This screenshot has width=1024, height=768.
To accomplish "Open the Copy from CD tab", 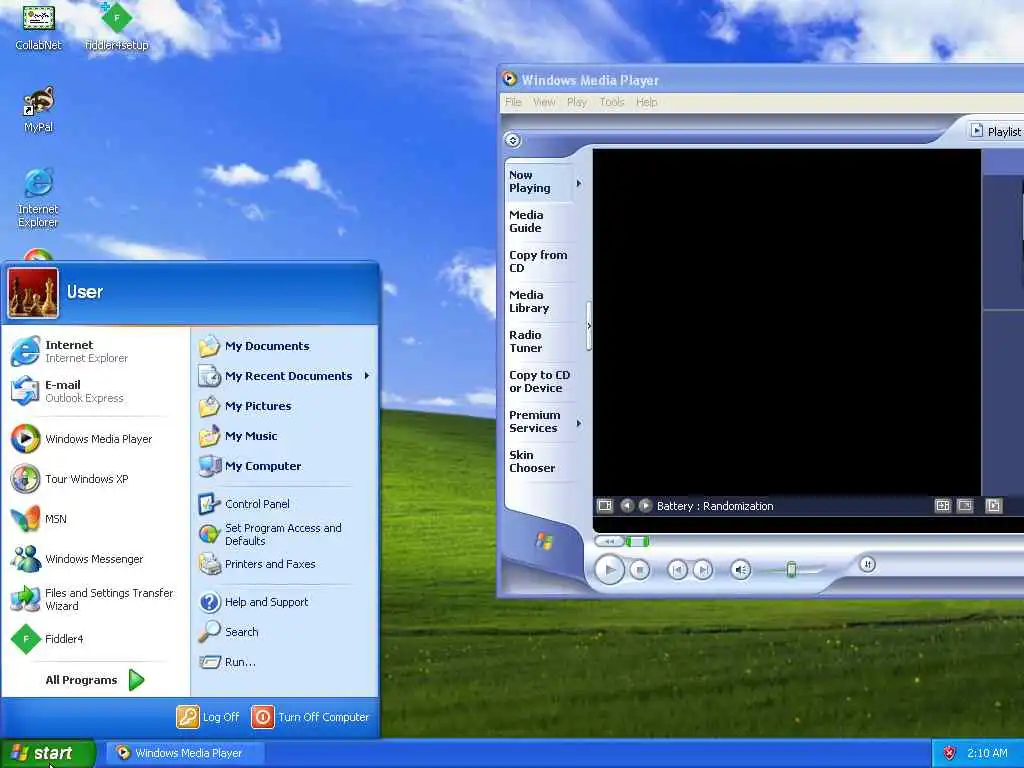I will [539, 261].
